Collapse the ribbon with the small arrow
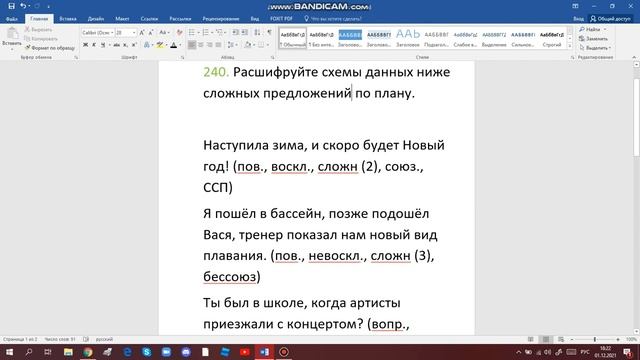 [634, 58]
